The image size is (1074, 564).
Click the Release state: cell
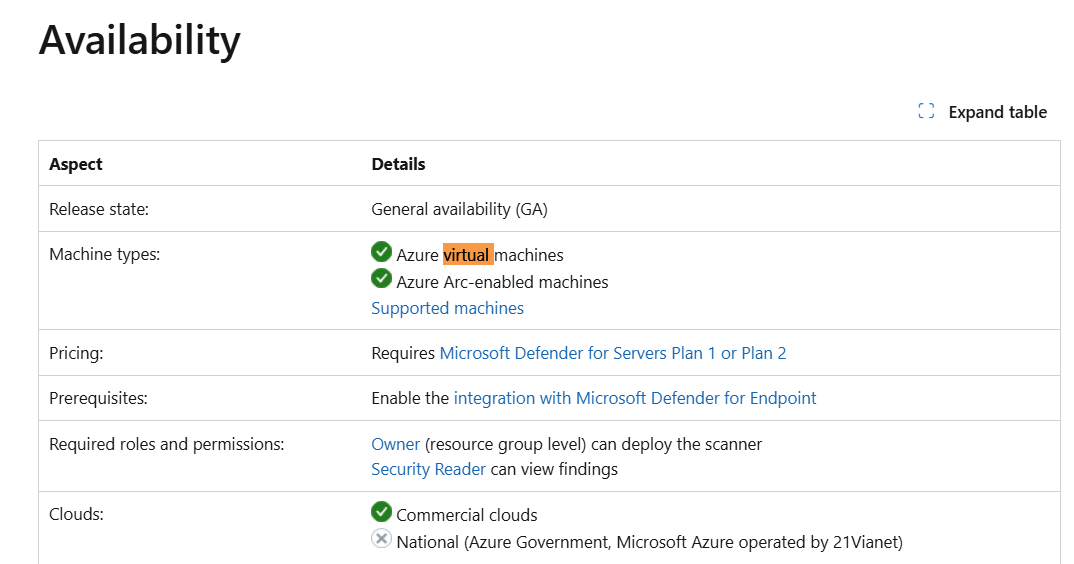(x=99, y=209)
